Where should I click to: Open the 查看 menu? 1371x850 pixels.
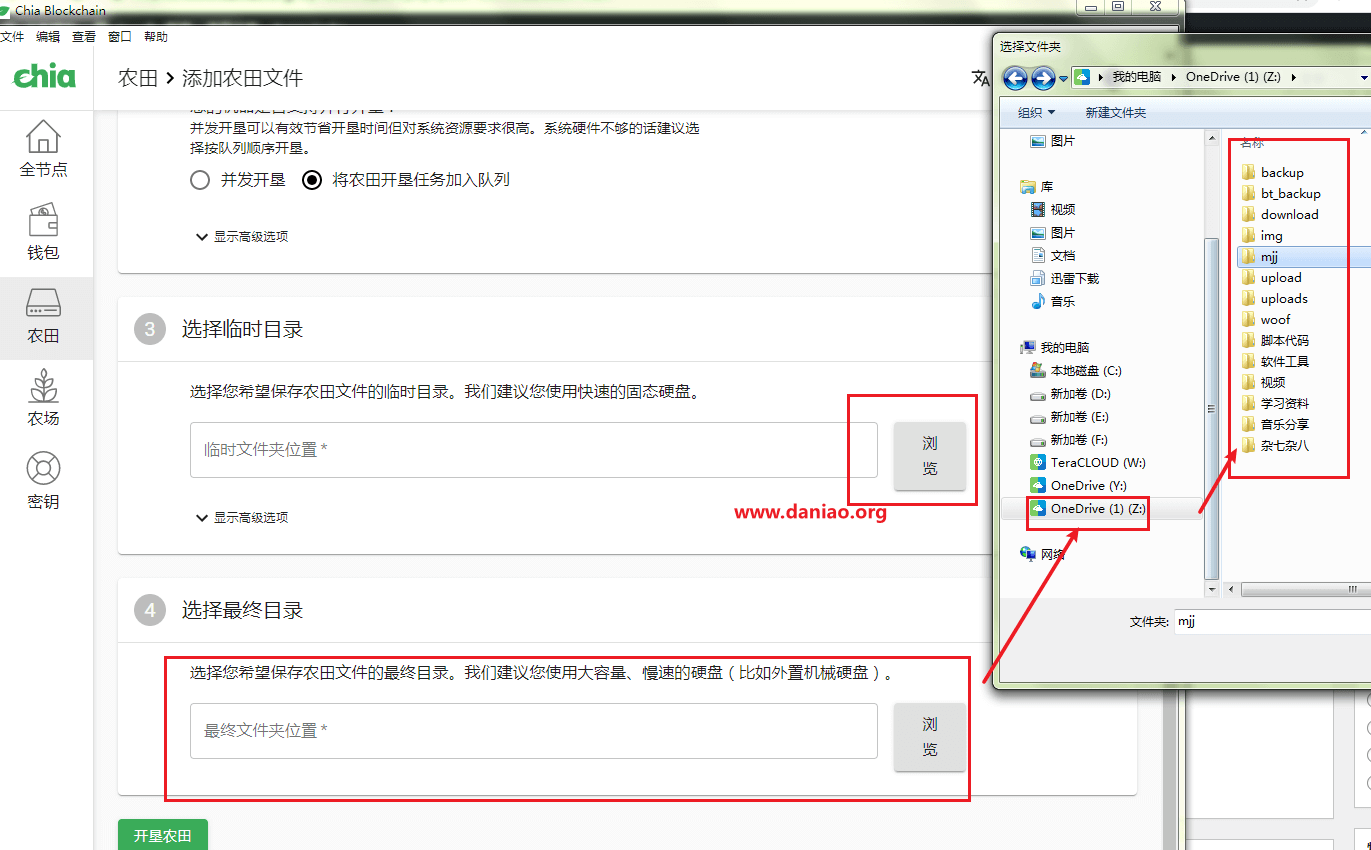pyautogui.click(x=84, y=37)
